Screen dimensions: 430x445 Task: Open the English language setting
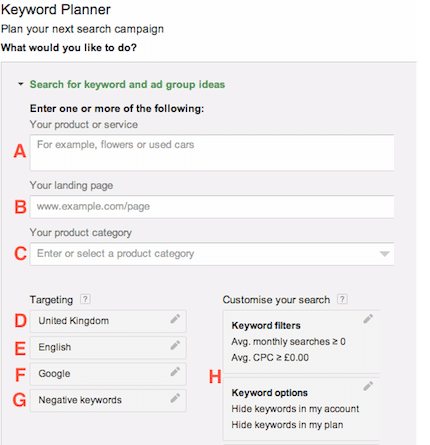(108, 347)
